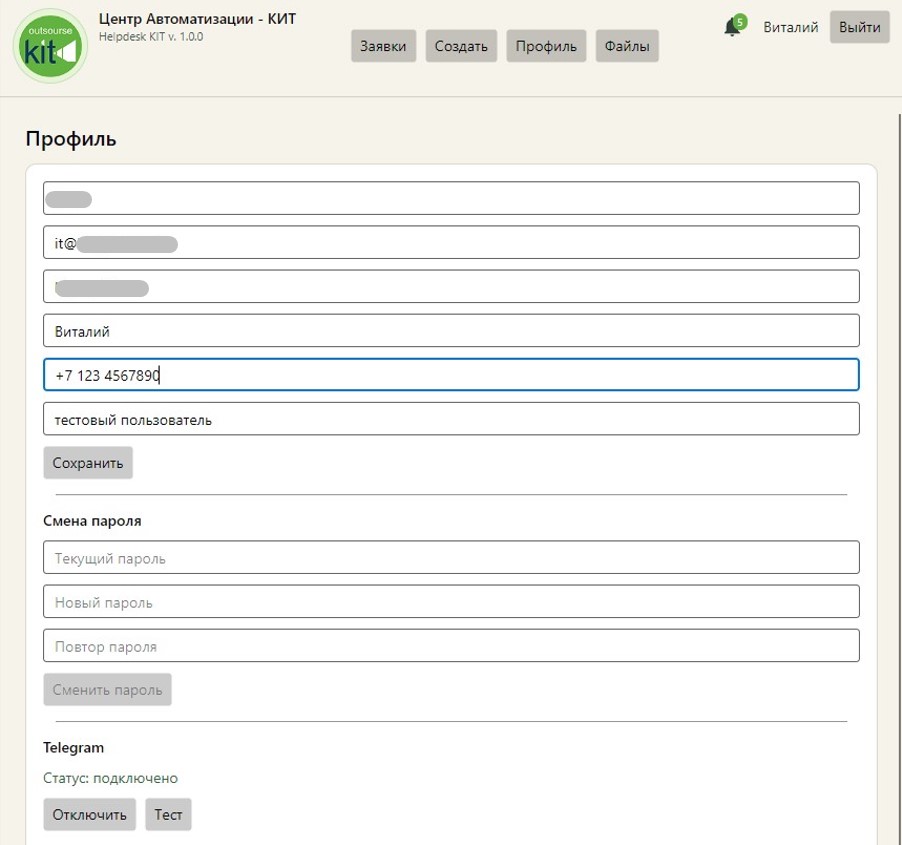Screen dimensions: 902x845
Task: Click the Повтор пароля field
Action: pyautogui.click(x=451, y=646)
